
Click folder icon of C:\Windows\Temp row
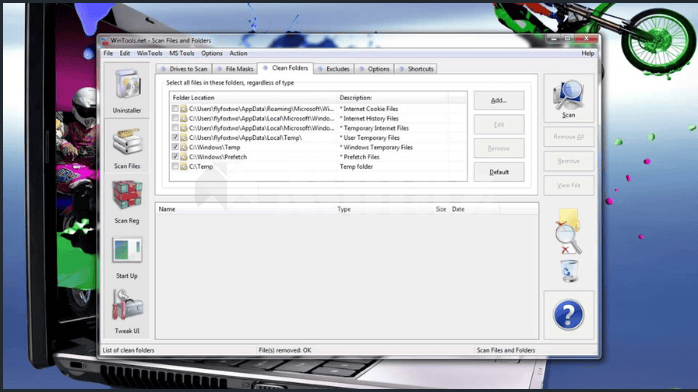pyautogui.click(x=184, y=147)
